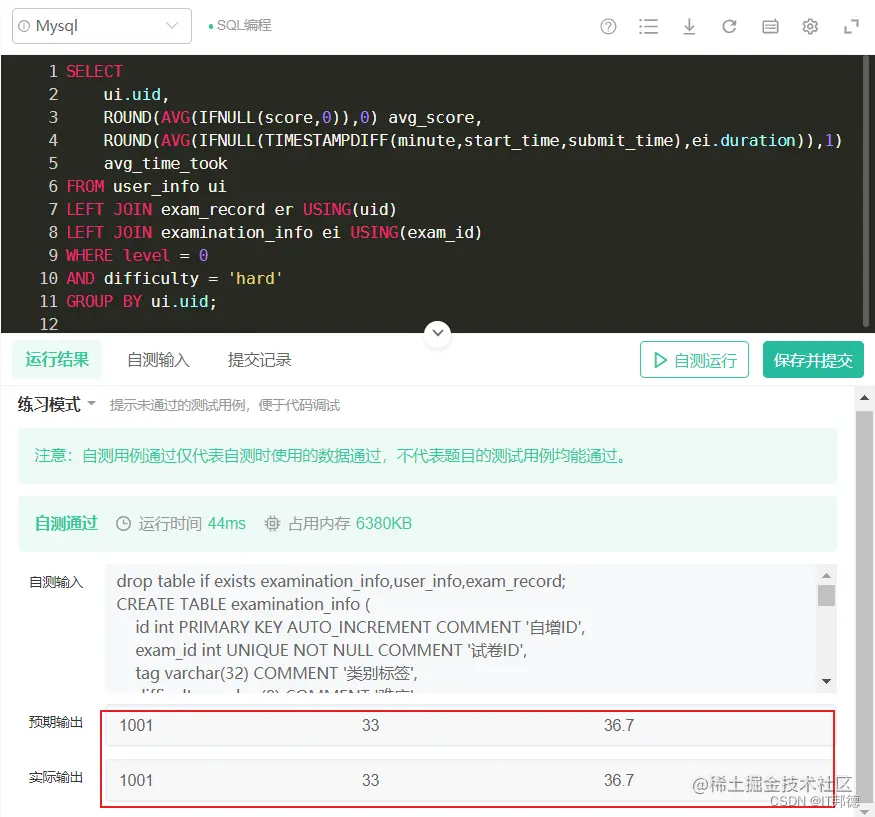Image resolution: width=875 pixels, height=817 pixels.
Task: Click the 自测通过 status text
Action: tap(66, 523)
